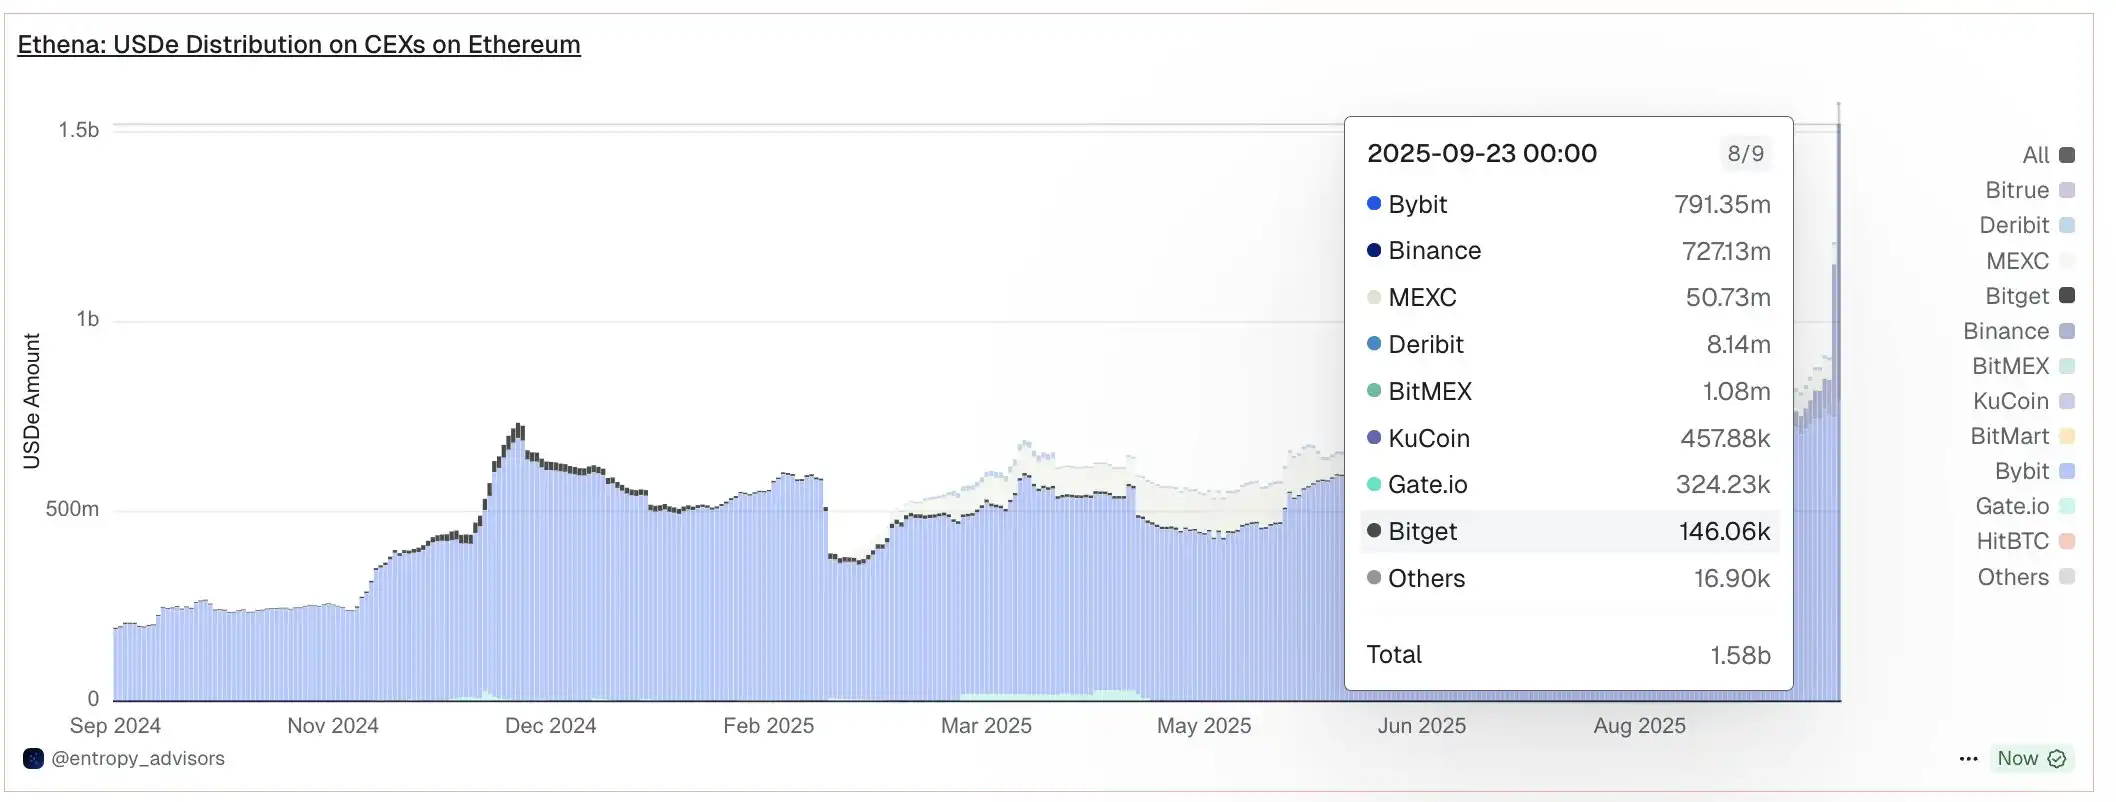Click the BitMEX legend square icon
The width and height of the screenshot is (2116, 802).
[2067, 366]
